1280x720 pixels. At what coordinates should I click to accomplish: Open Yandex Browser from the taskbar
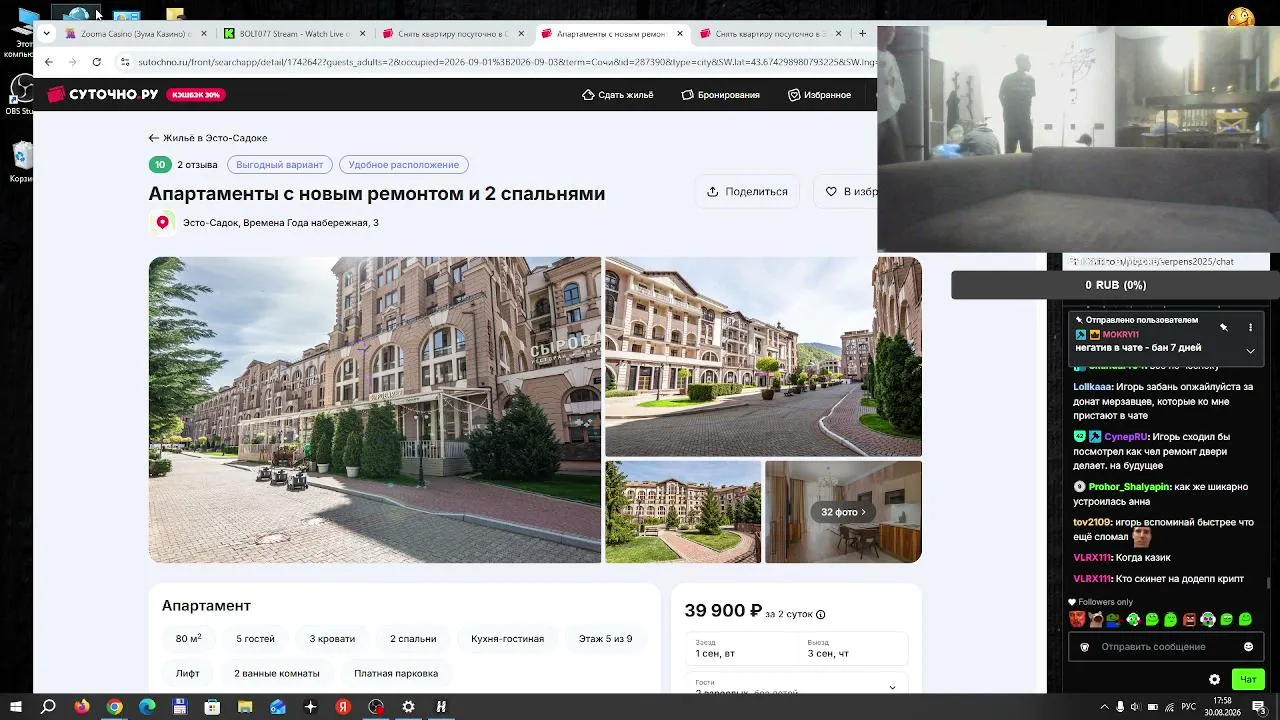(343, 707)
